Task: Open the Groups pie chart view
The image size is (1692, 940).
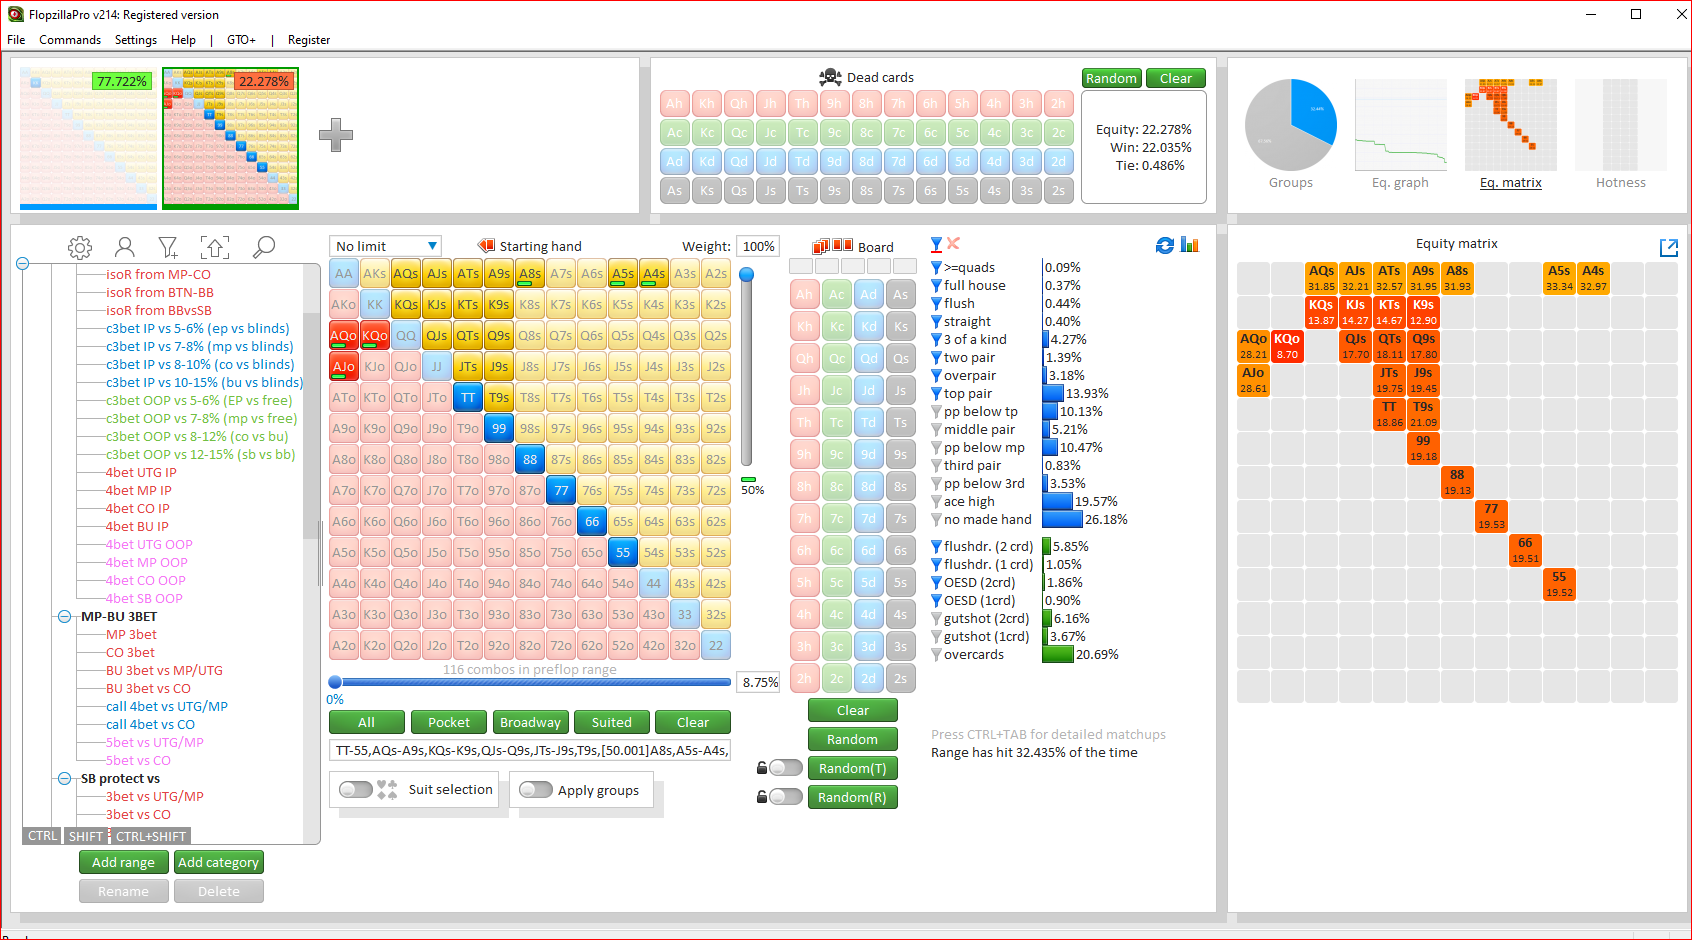Action: click(x=1291, y=134)
